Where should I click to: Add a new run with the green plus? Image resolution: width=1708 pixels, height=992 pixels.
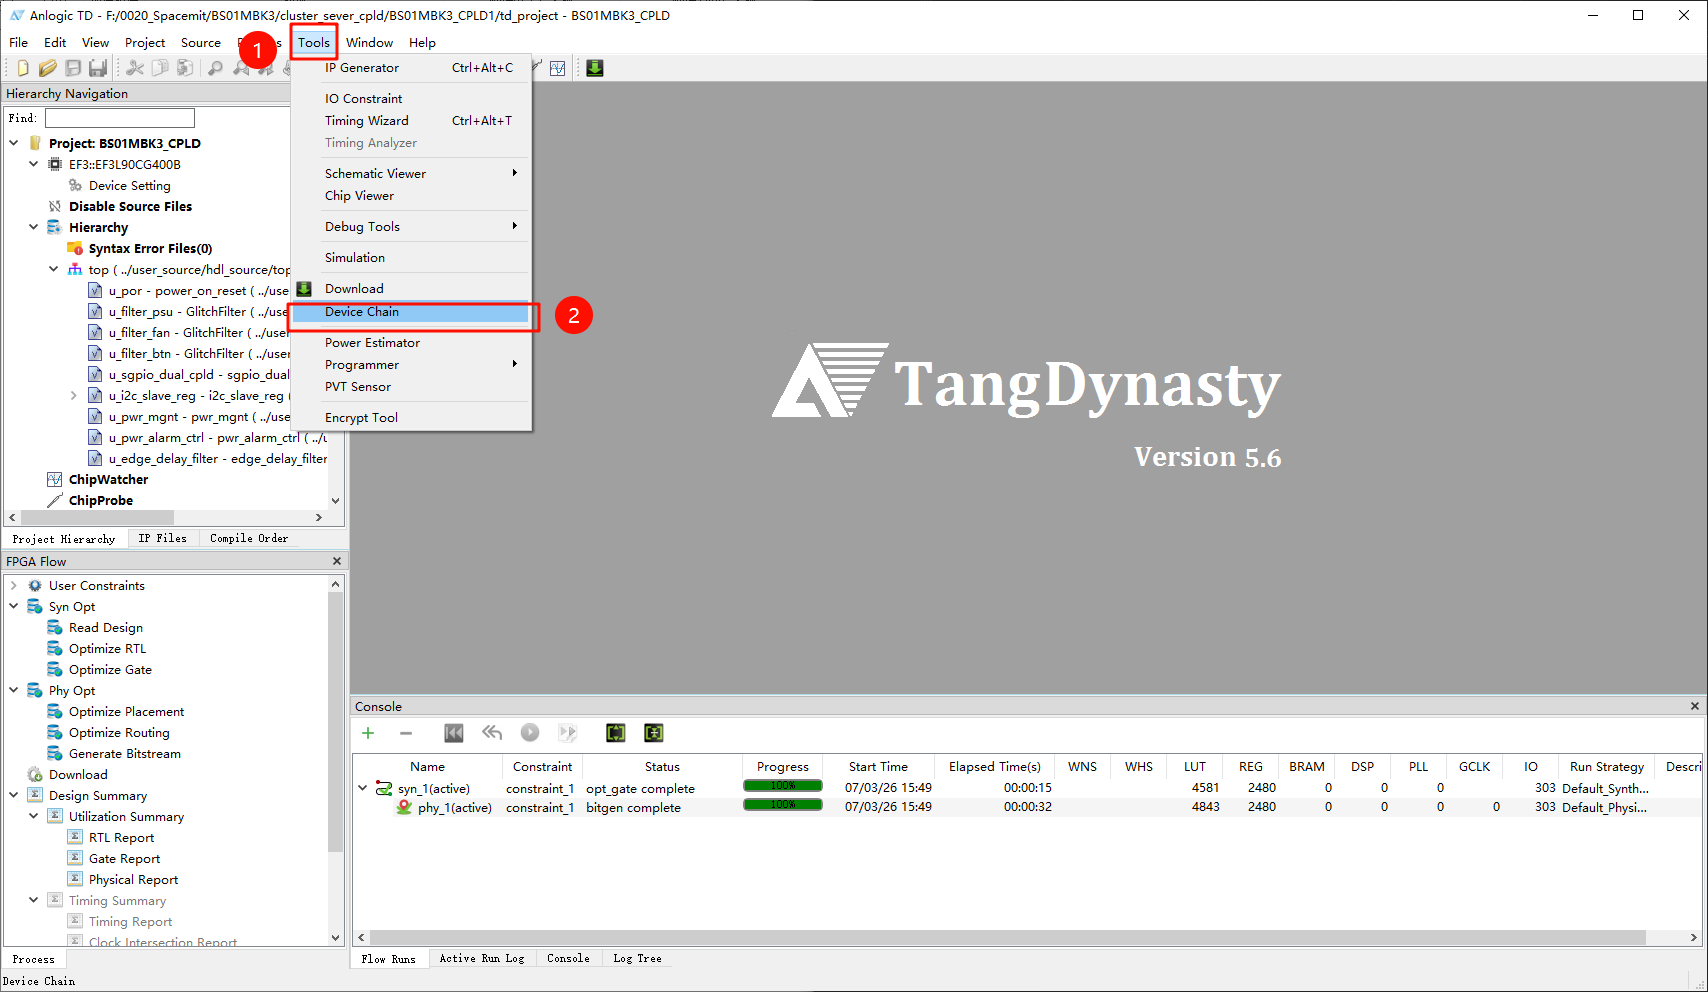[368, 733]
